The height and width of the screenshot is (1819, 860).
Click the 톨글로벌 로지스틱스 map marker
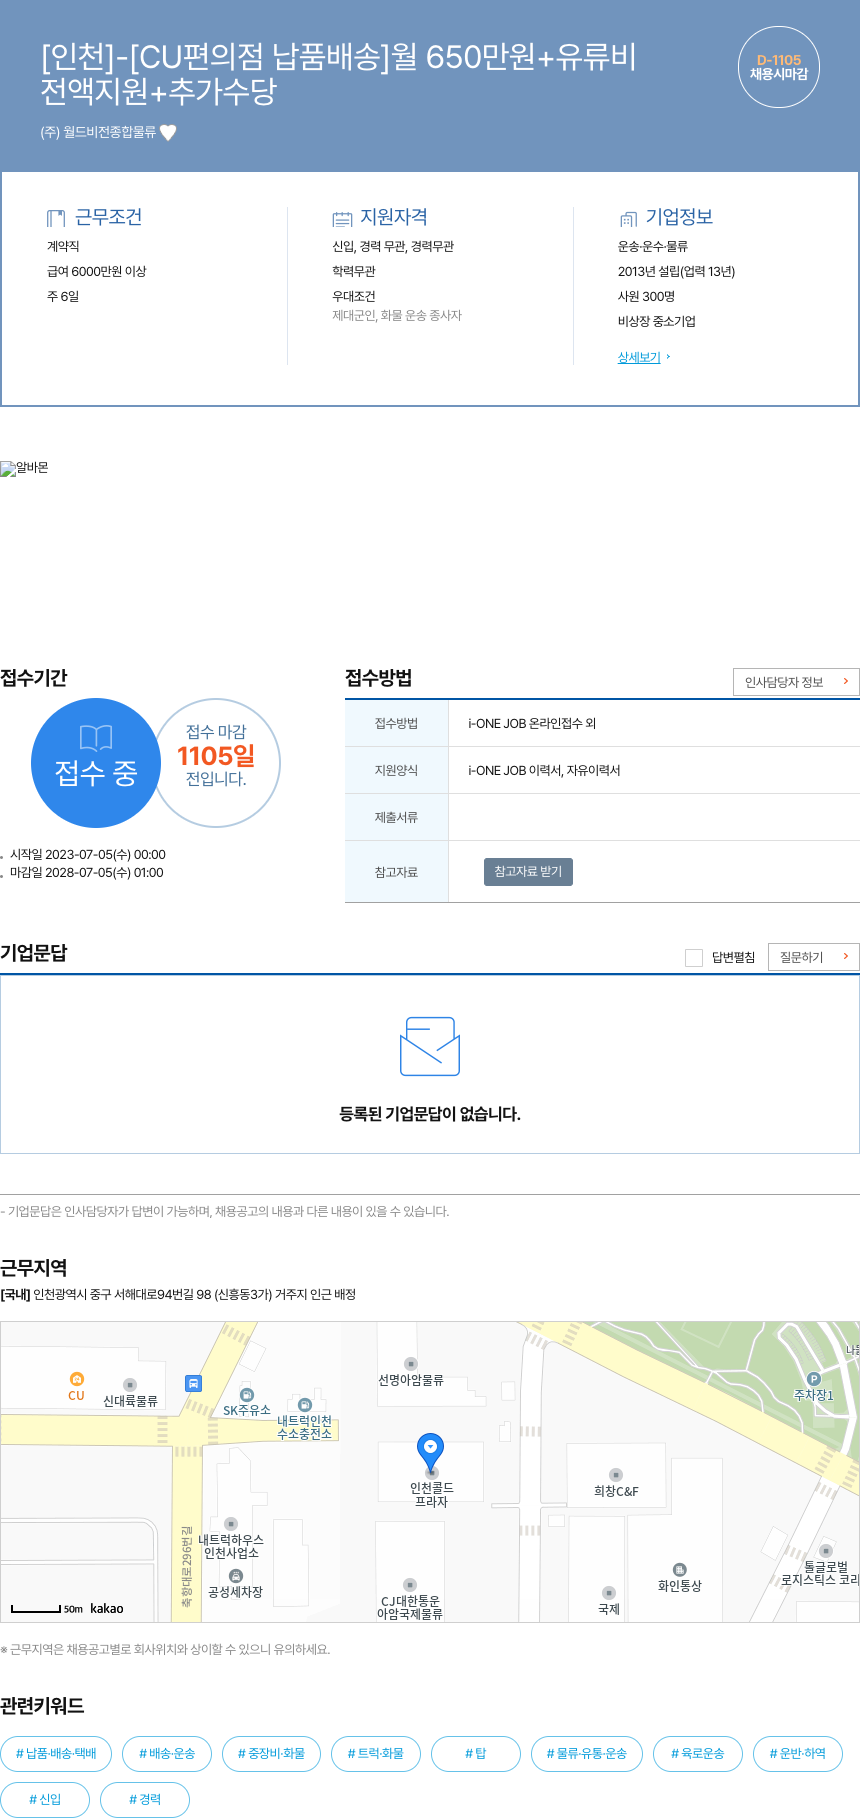pyautogui.click(x=826, y=1552)
